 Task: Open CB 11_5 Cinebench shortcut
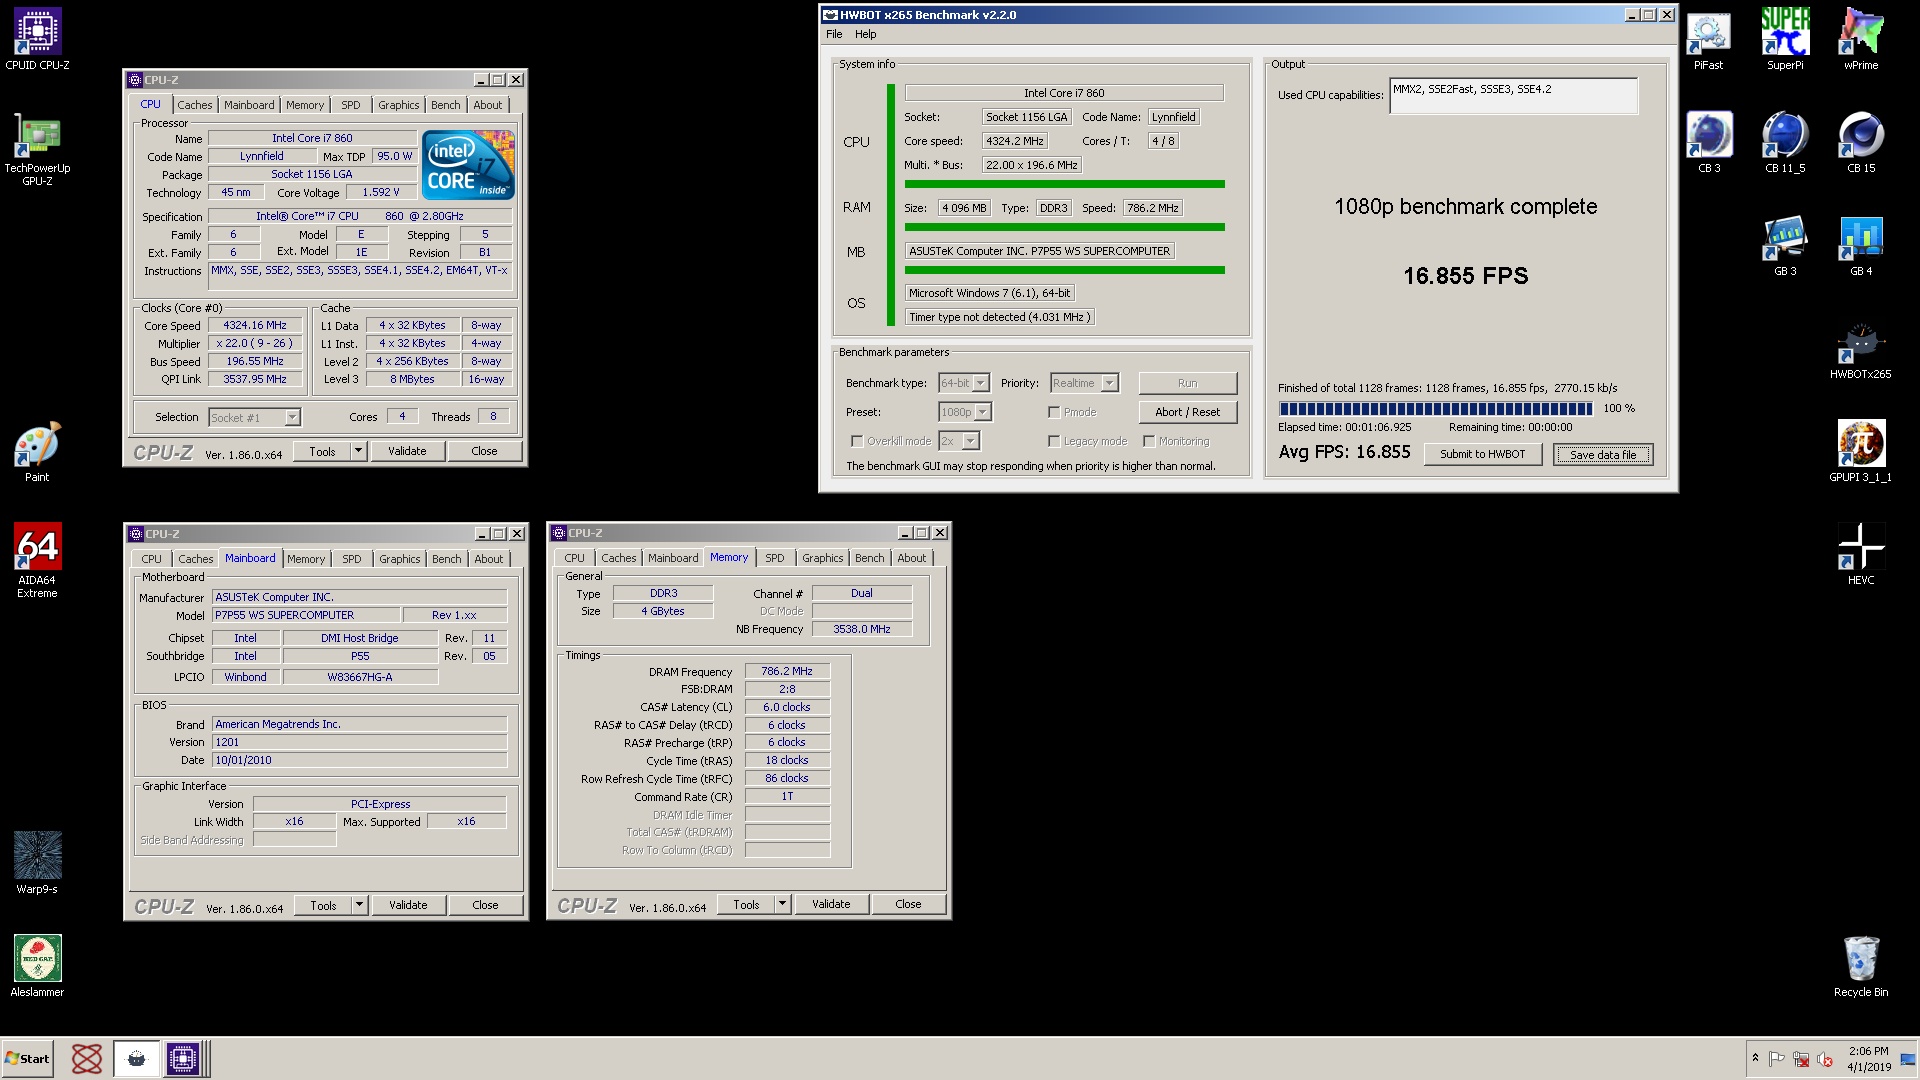pos(1785,142)
